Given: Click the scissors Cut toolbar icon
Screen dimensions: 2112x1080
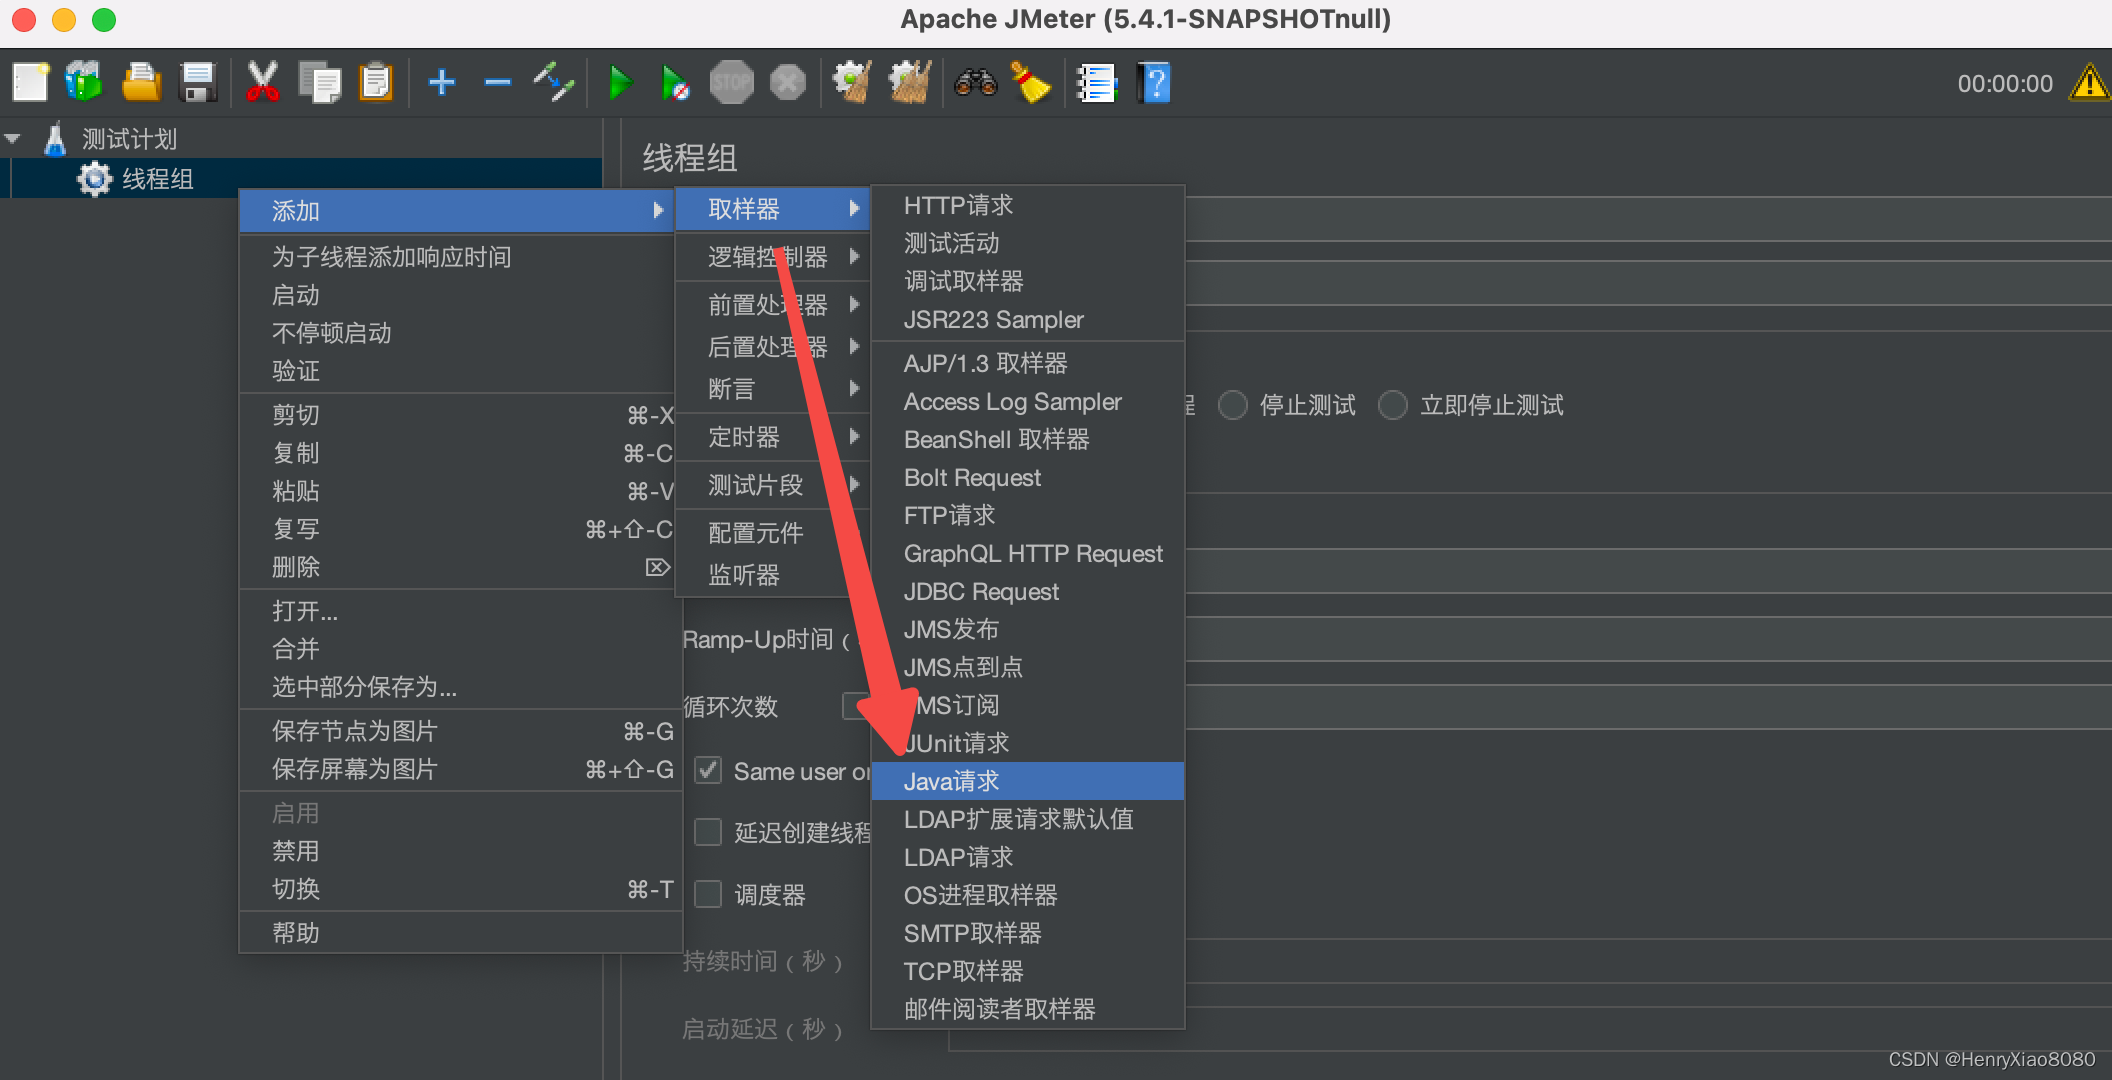Looking at the screenshot, I should pos(262,83).
